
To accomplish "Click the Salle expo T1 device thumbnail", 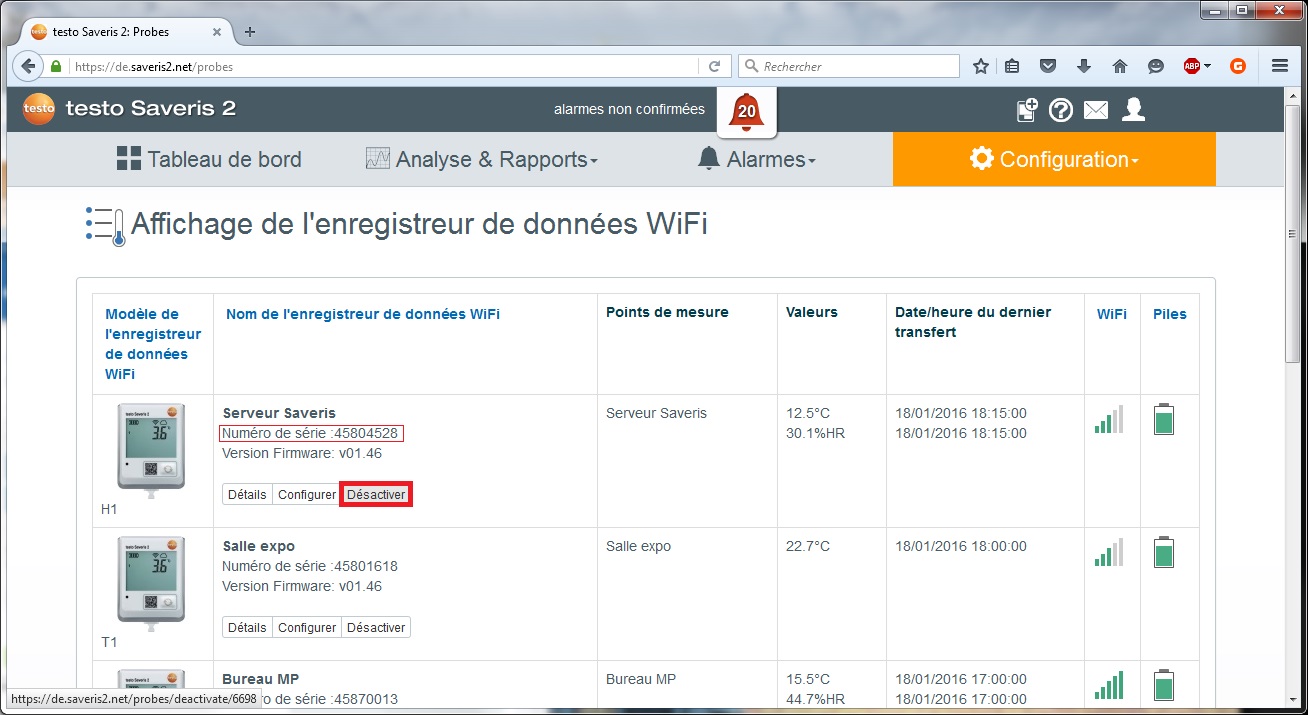I will [x=151, y=585].
